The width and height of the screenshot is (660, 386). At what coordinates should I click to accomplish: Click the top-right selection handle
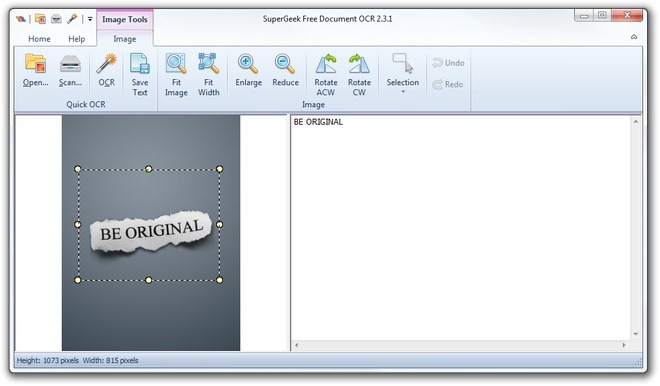[x=219, y=169]
